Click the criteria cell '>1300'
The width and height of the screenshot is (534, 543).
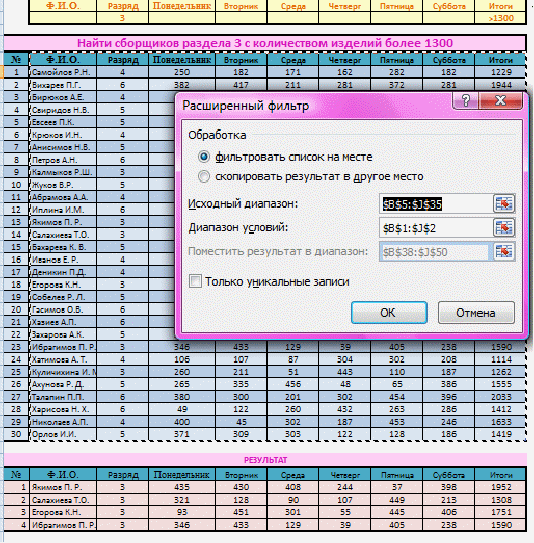[500, 18]
